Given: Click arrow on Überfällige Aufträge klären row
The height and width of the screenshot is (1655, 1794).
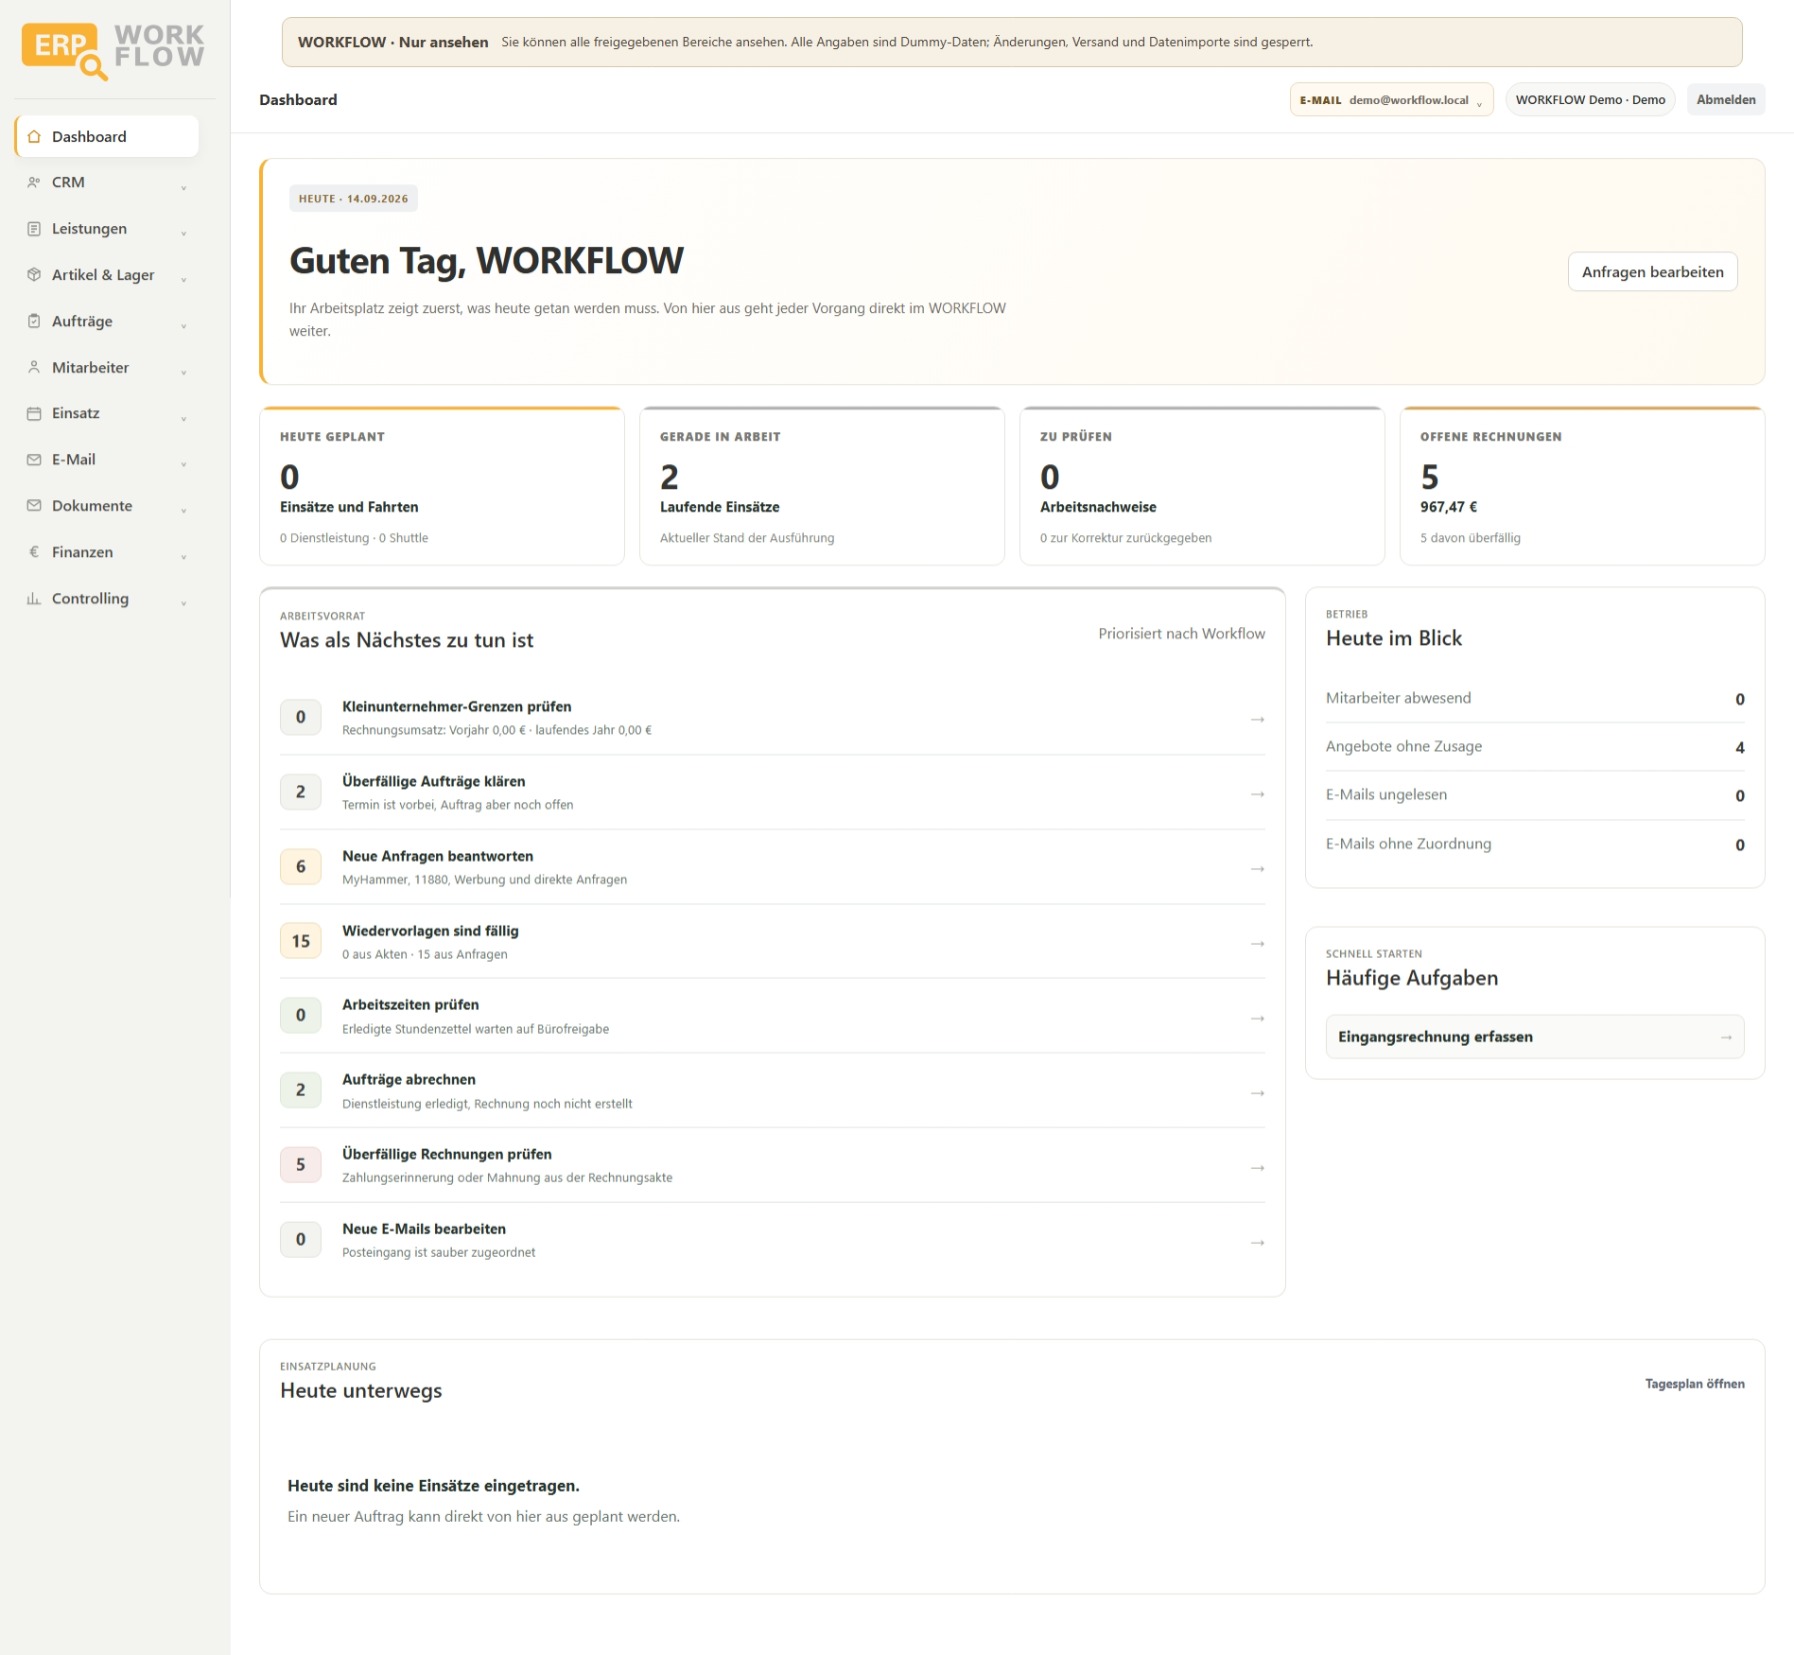Looking at the screenshot, I should [x=1257, y=794].
